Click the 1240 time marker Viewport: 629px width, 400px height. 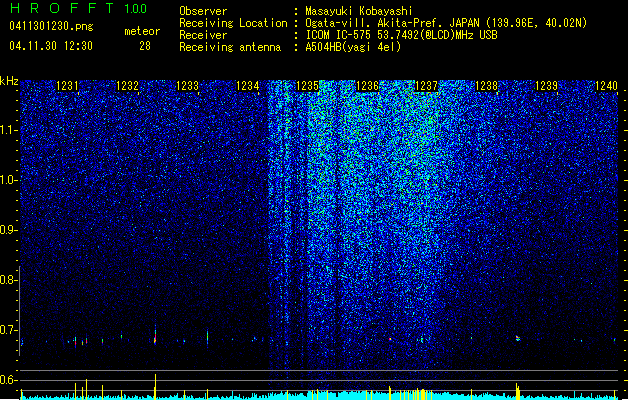[x=607, y=86]
